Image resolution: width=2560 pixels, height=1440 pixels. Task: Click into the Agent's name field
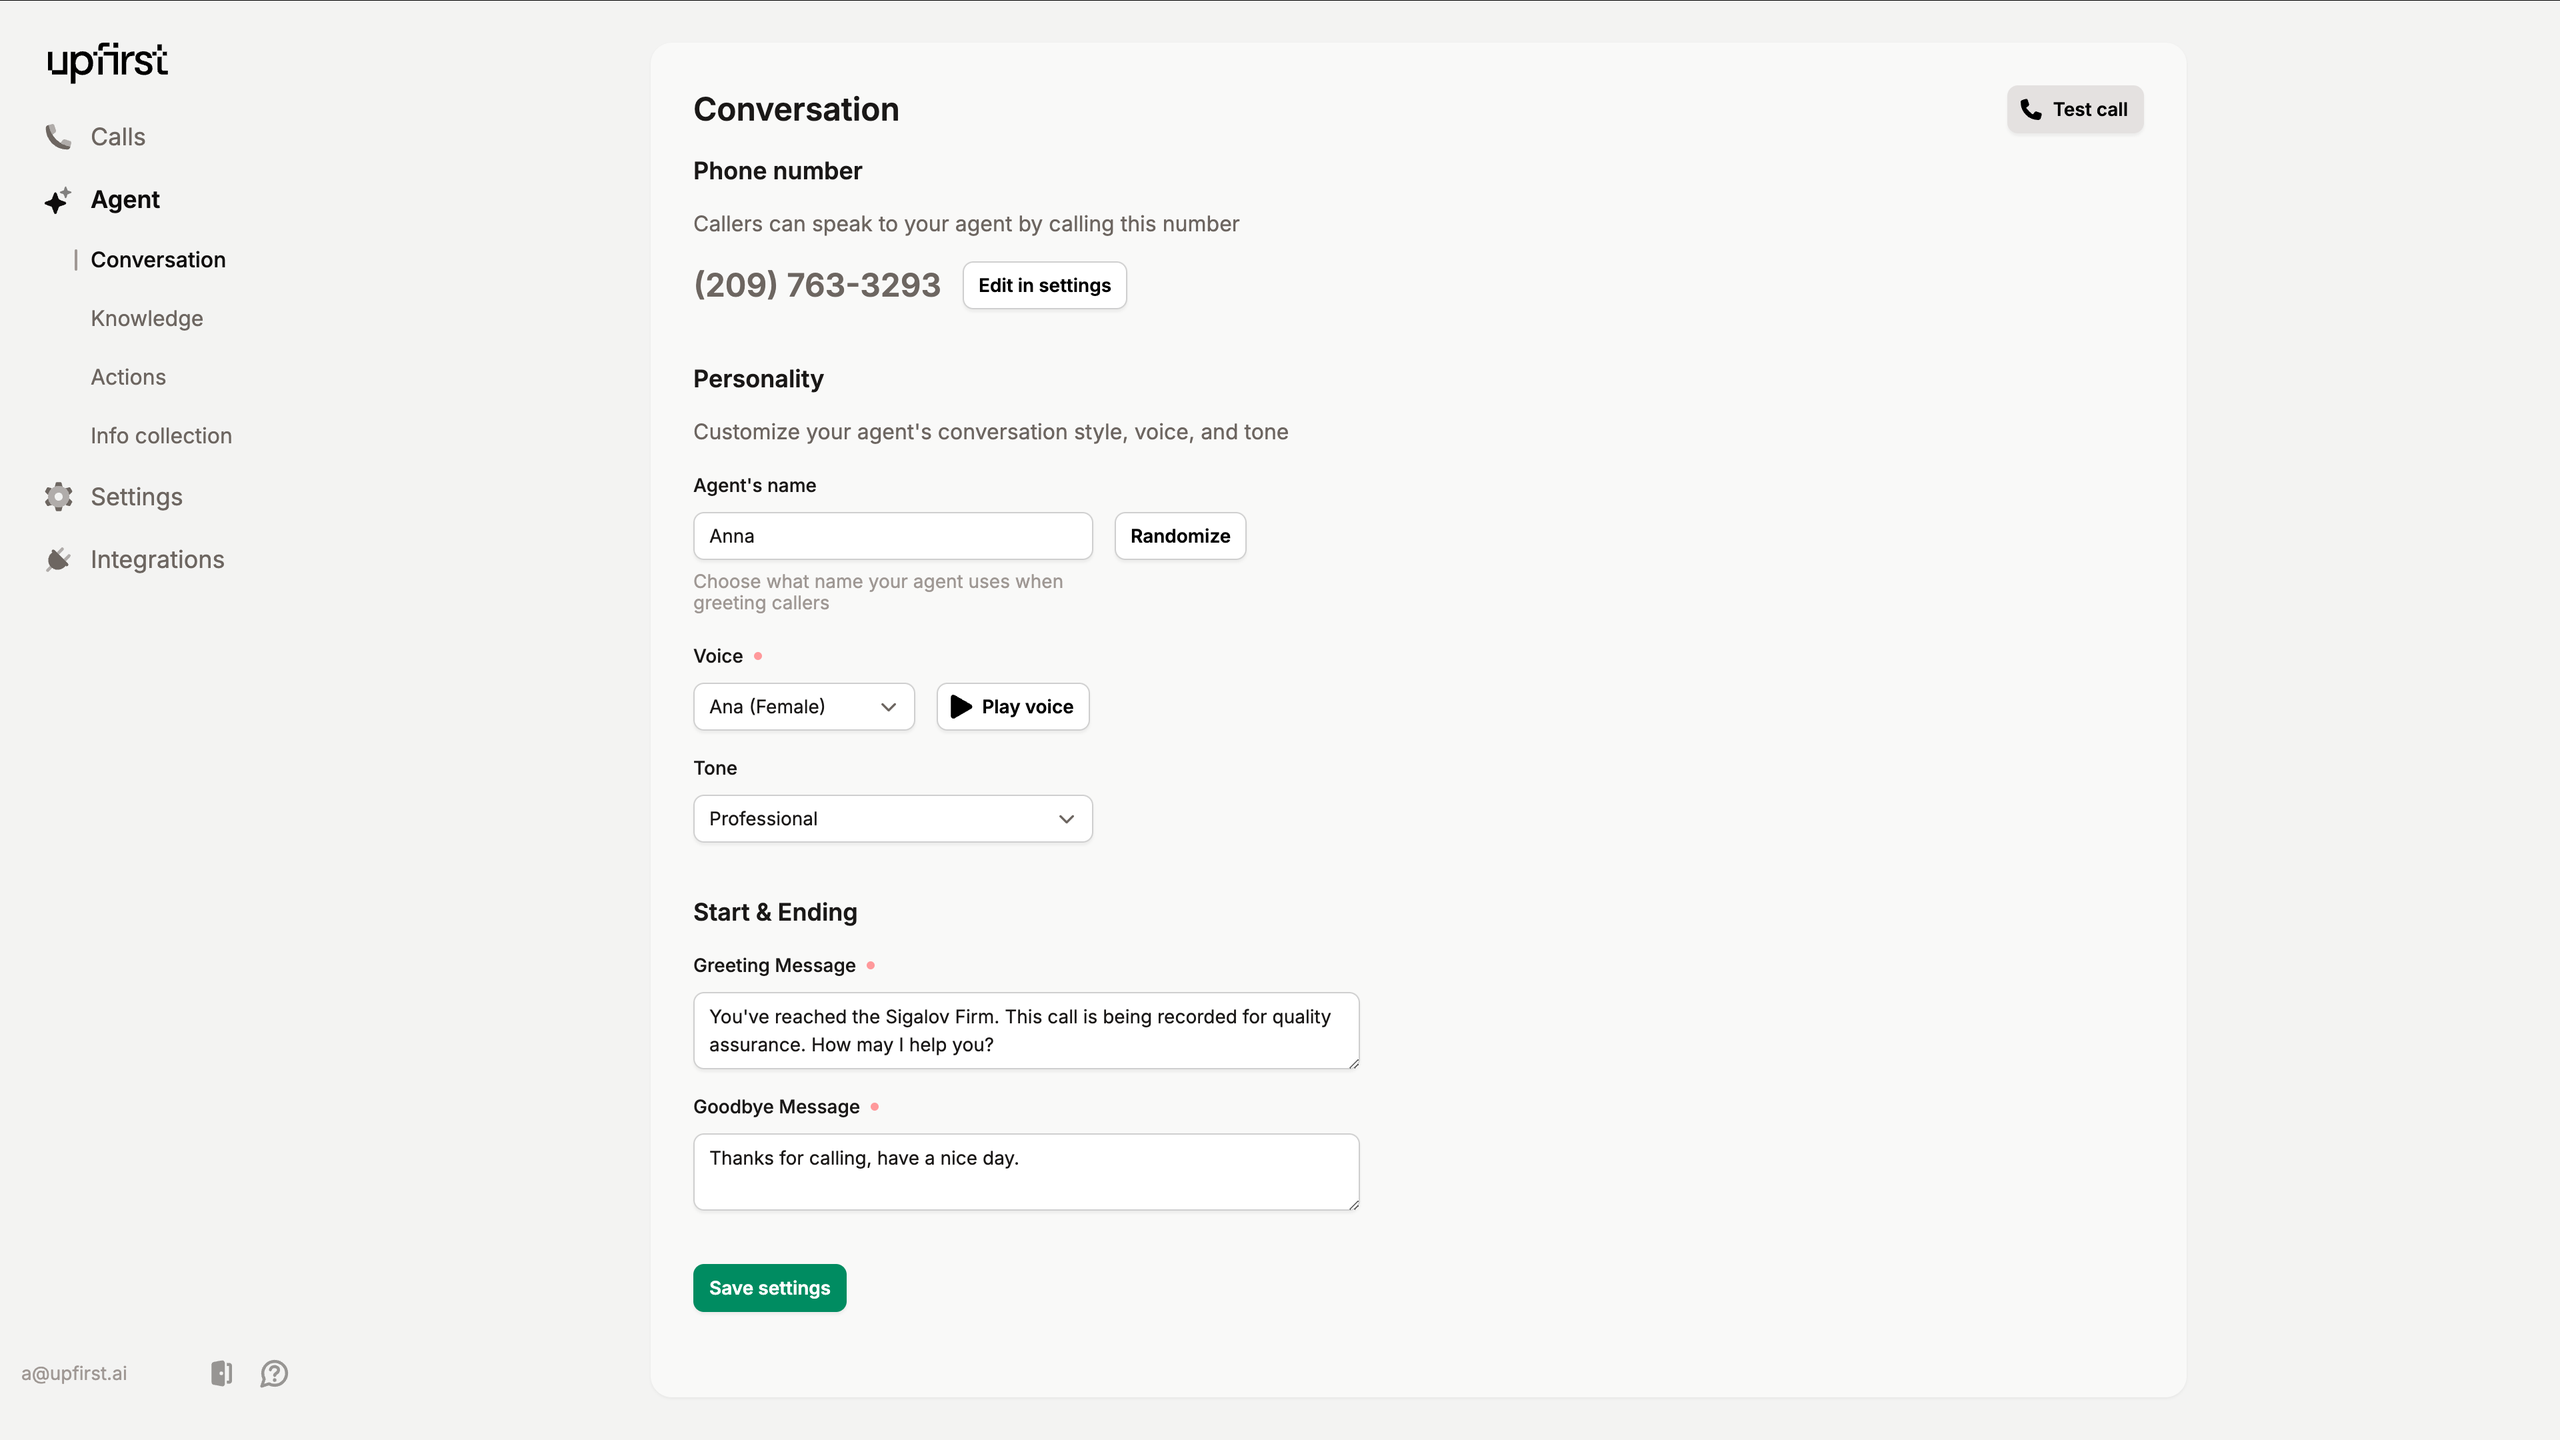click(892, 536)
